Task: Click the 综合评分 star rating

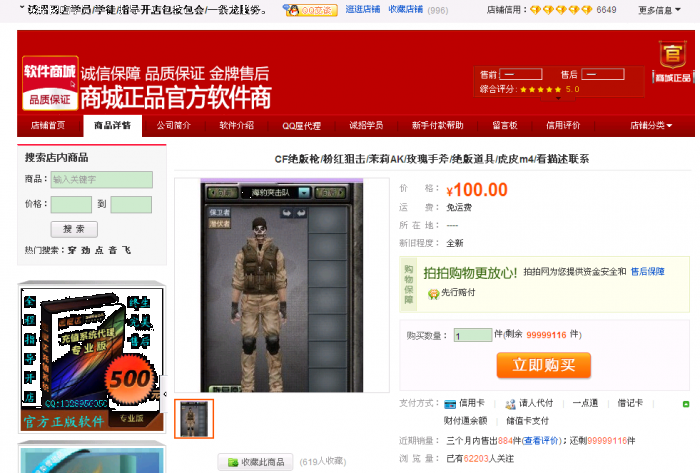Action: click(x=541, y=89)
